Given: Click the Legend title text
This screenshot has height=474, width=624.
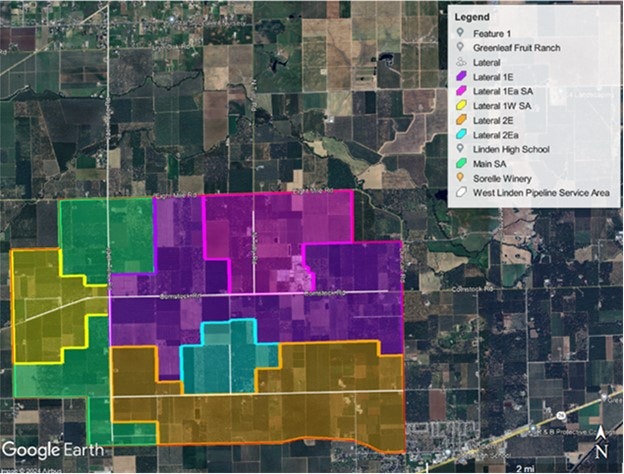Looking at the screenshot, I should [x=470, y=18].
